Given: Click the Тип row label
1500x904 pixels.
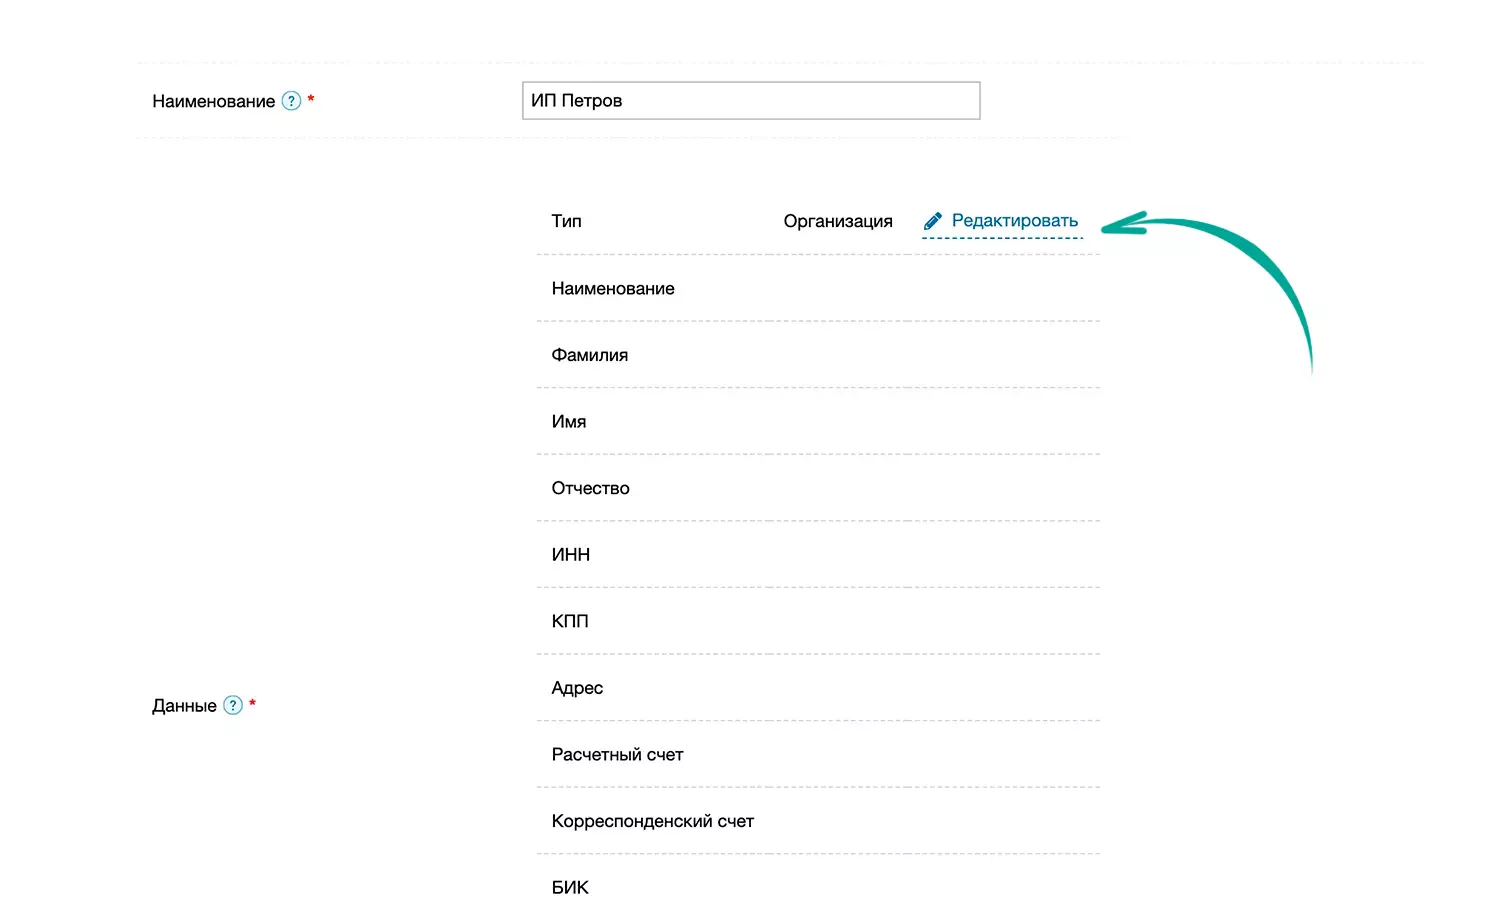Looking at the screenshot, I should tap(566, 221).
